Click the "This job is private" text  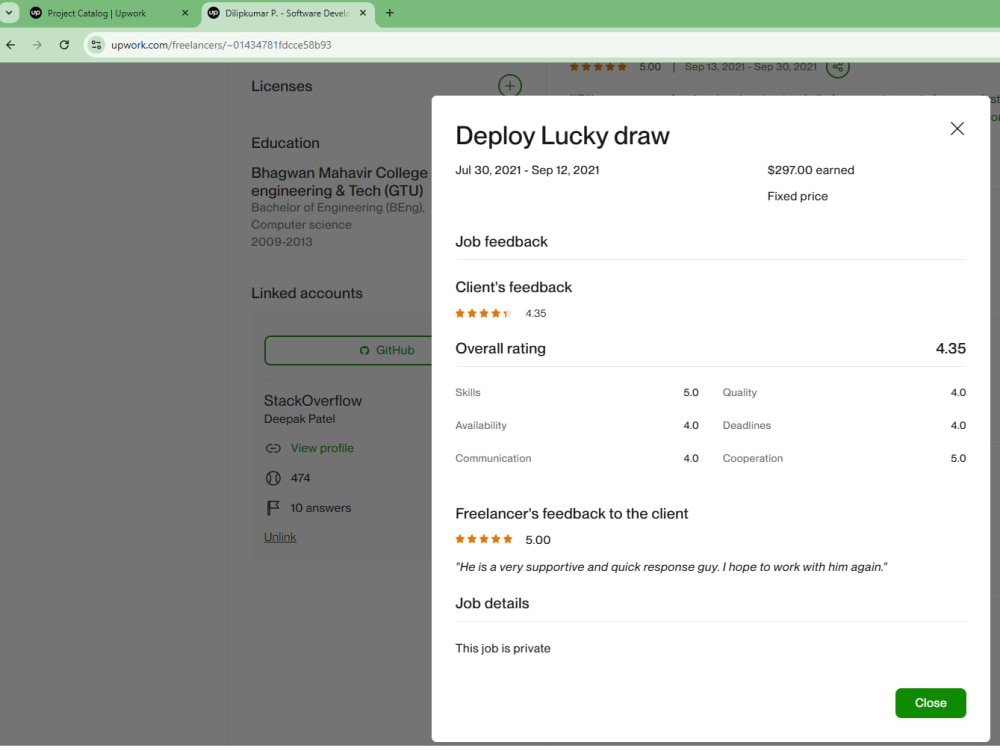pos(503,648)
